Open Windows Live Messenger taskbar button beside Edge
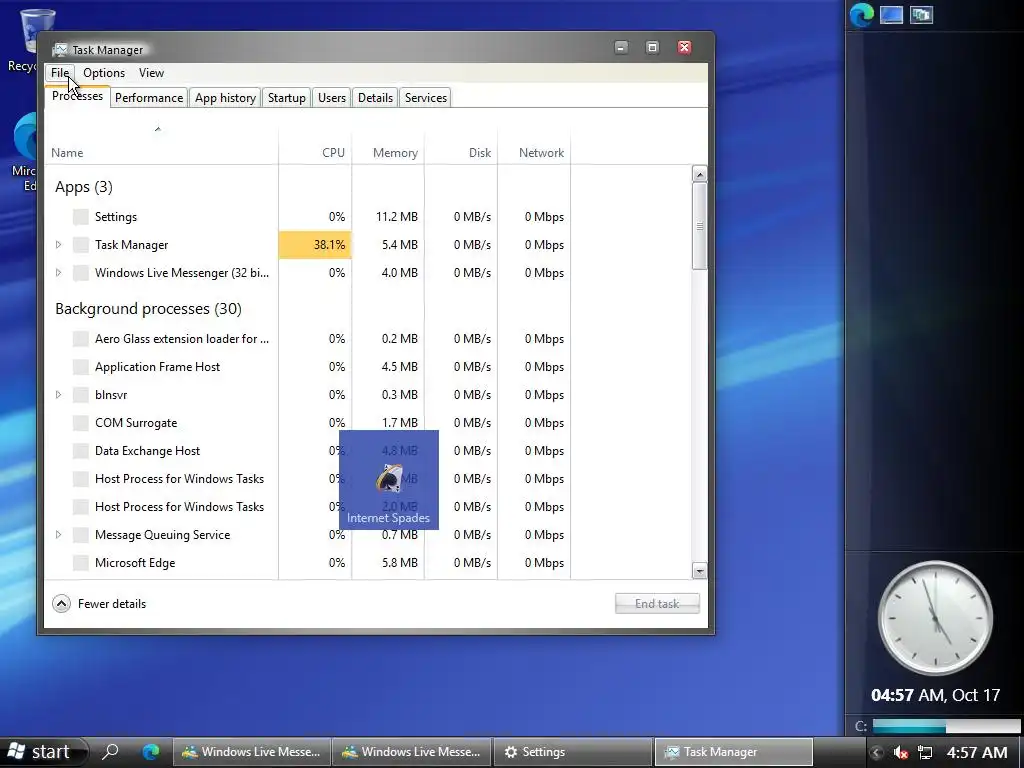The image size is (1024, 768). [252, 752]
